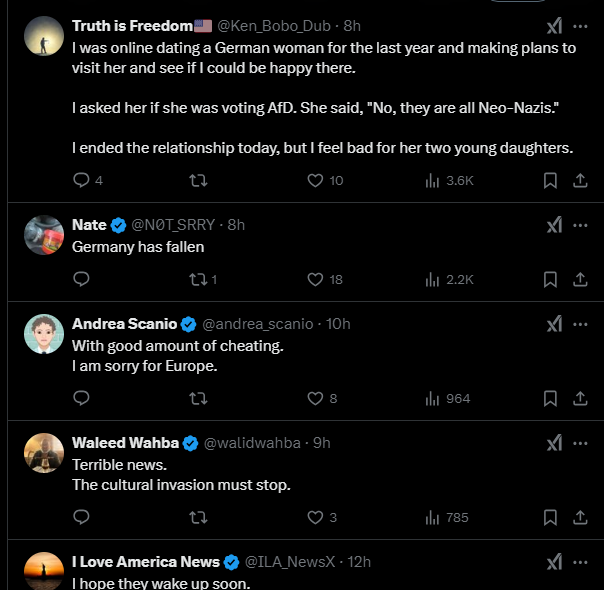
Task: Open the @ILA_NewsX handle link
Action: coord(289,562)
